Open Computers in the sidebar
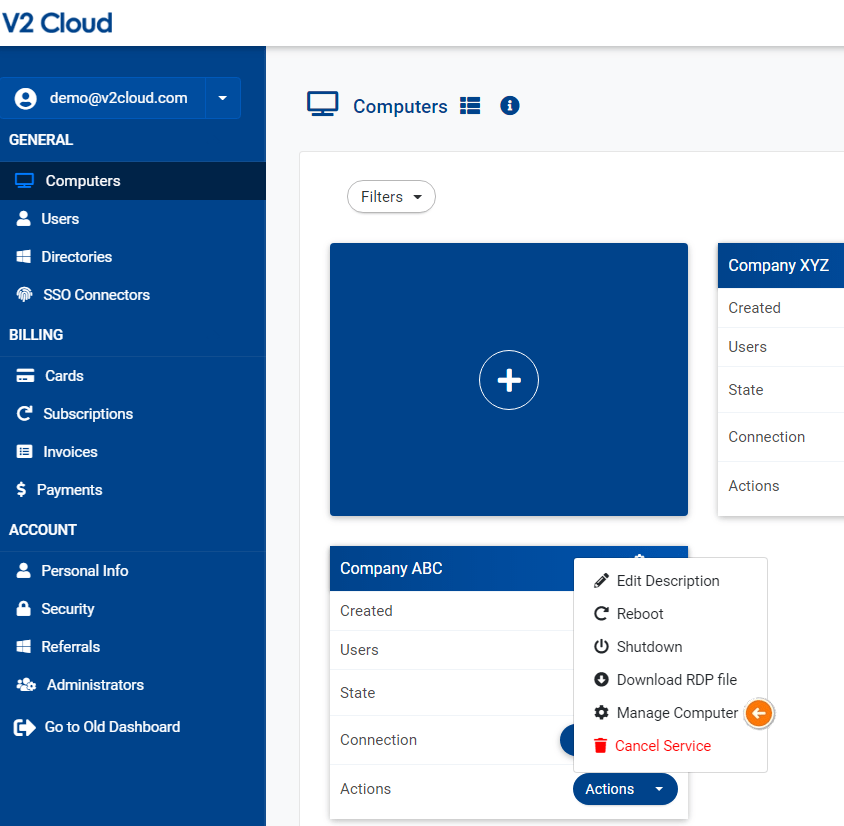Image resolution: width=844 pixels, height=826 pixels. (x=133, y=181)
